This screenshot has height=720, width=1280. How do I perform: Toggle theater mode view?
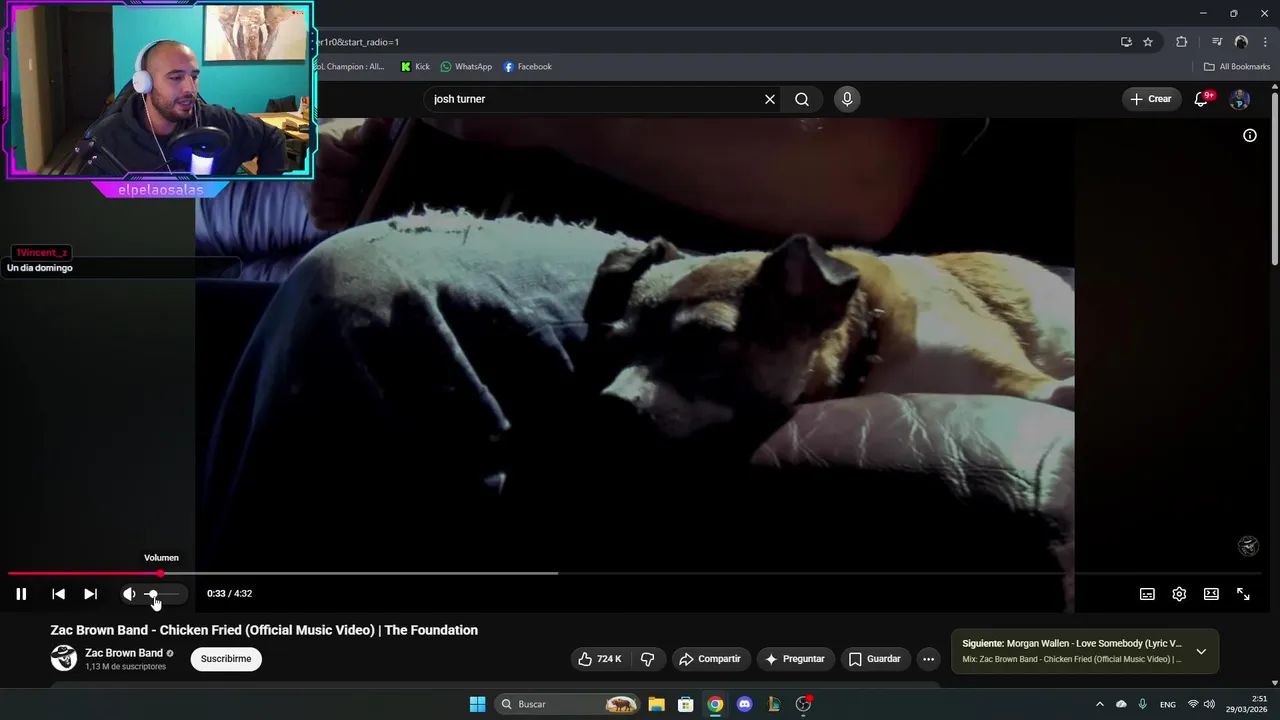pyautogui.click(x=1211, y=594)
